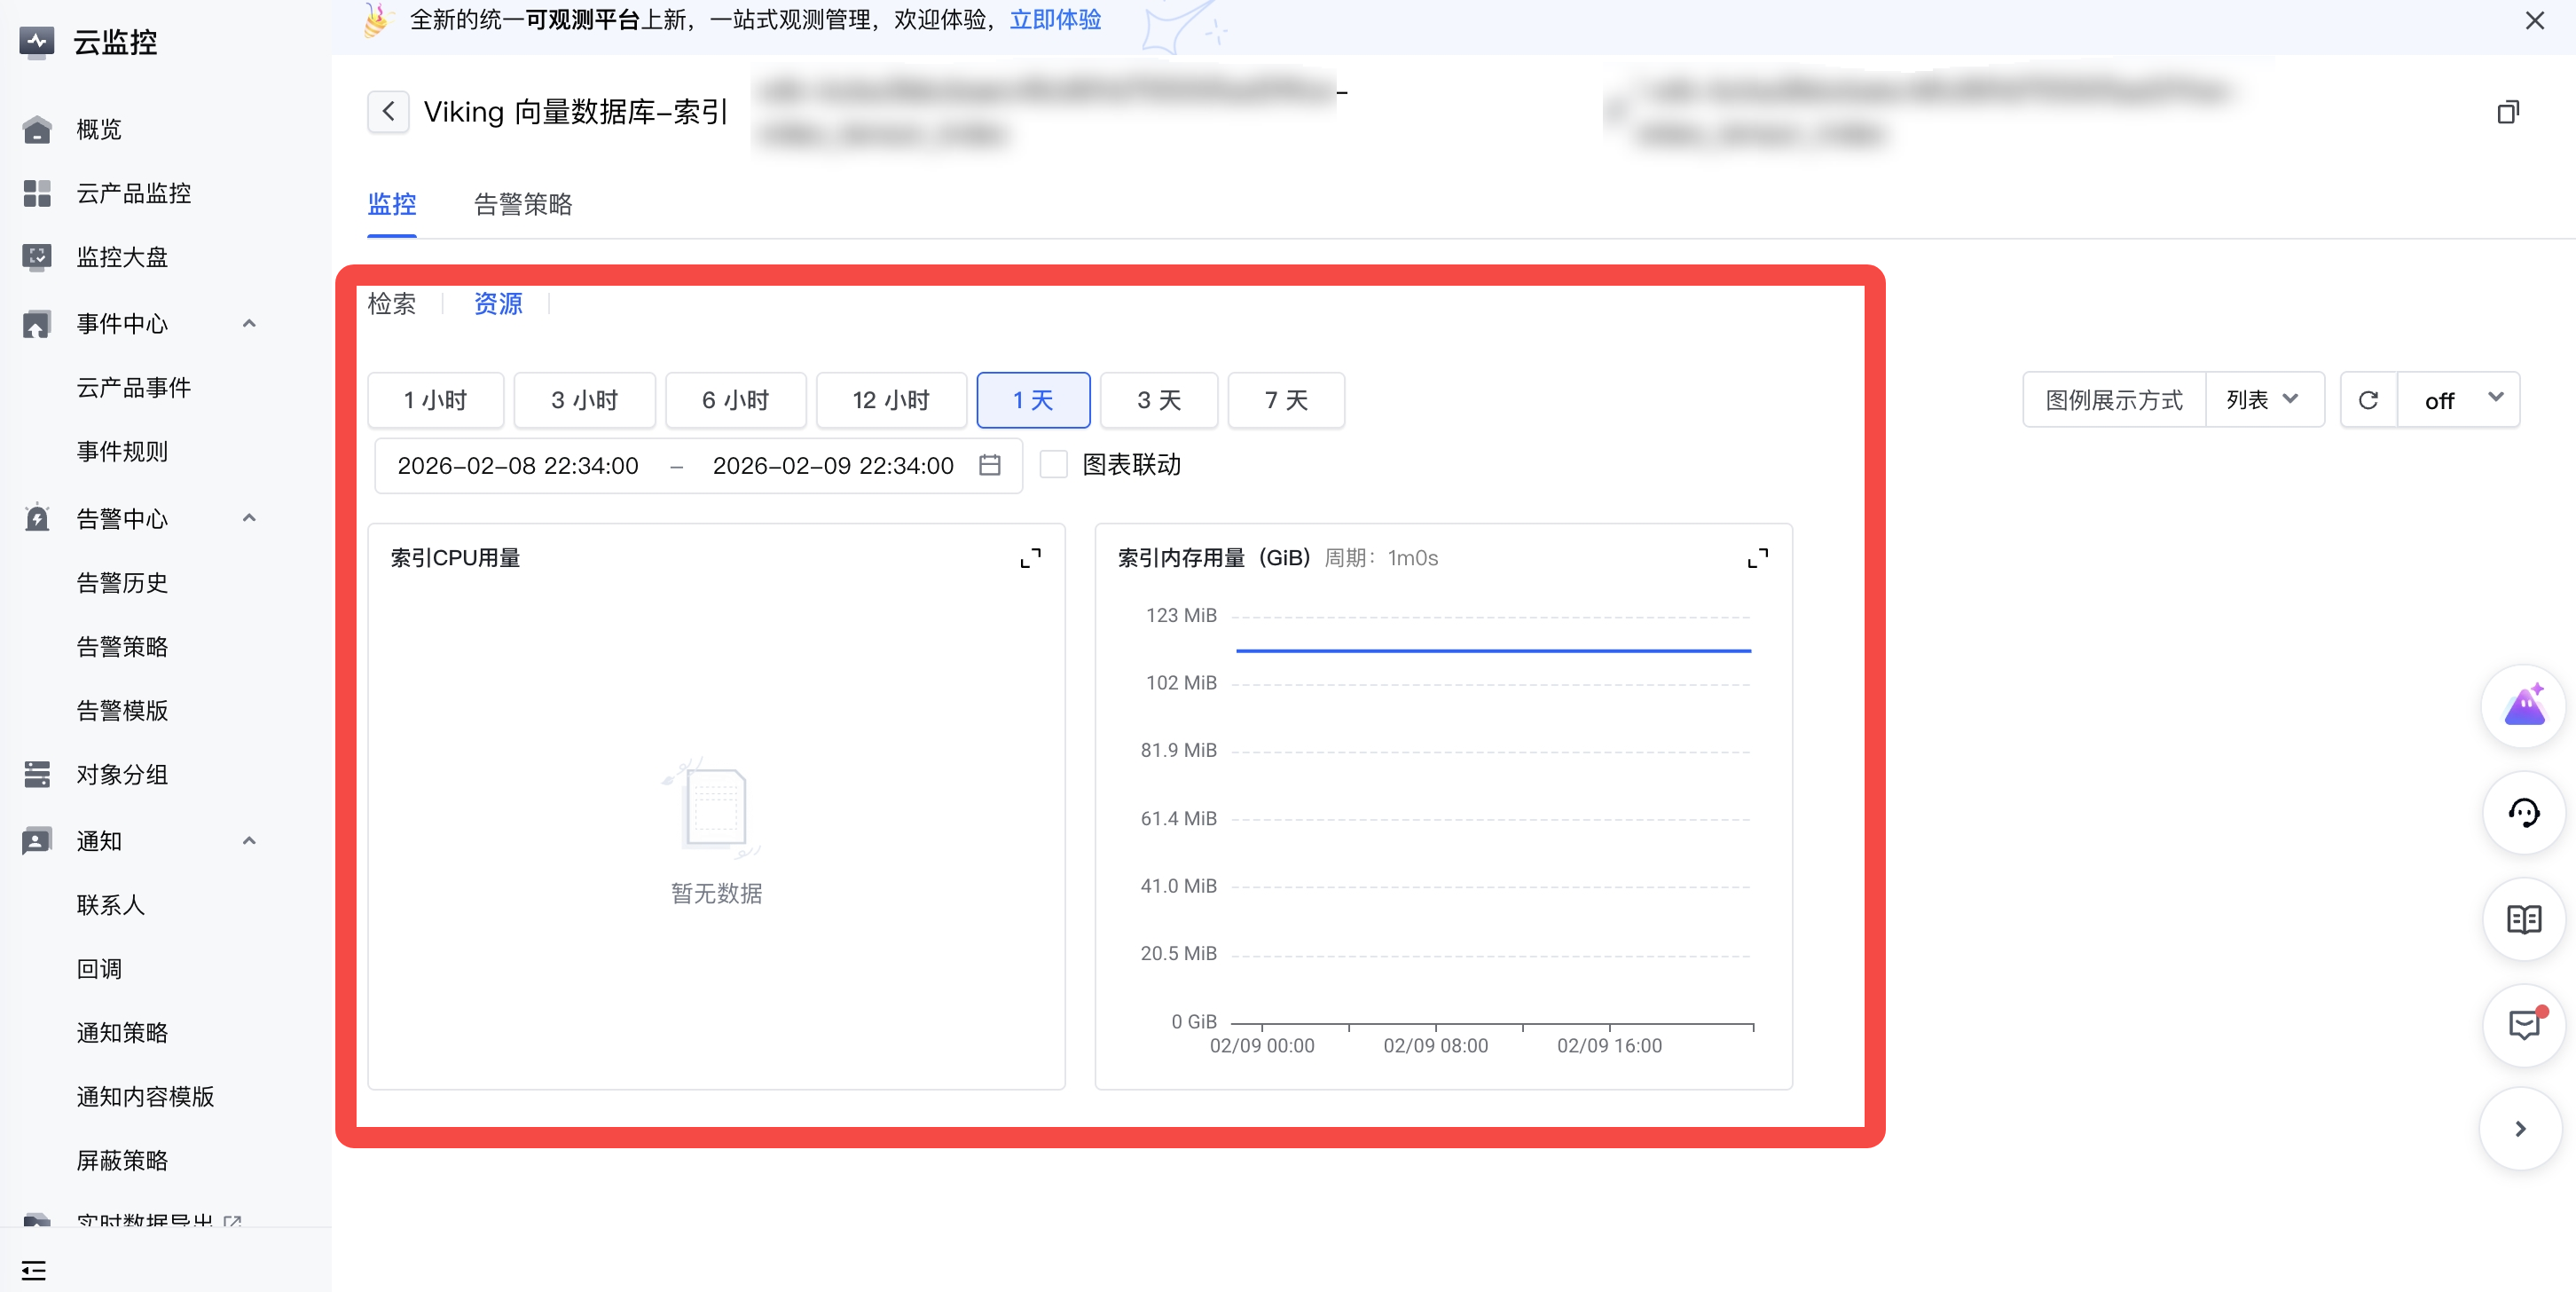Switch to the 检索 sub-tab
2576x1292 pixels.
pos(391,303)
